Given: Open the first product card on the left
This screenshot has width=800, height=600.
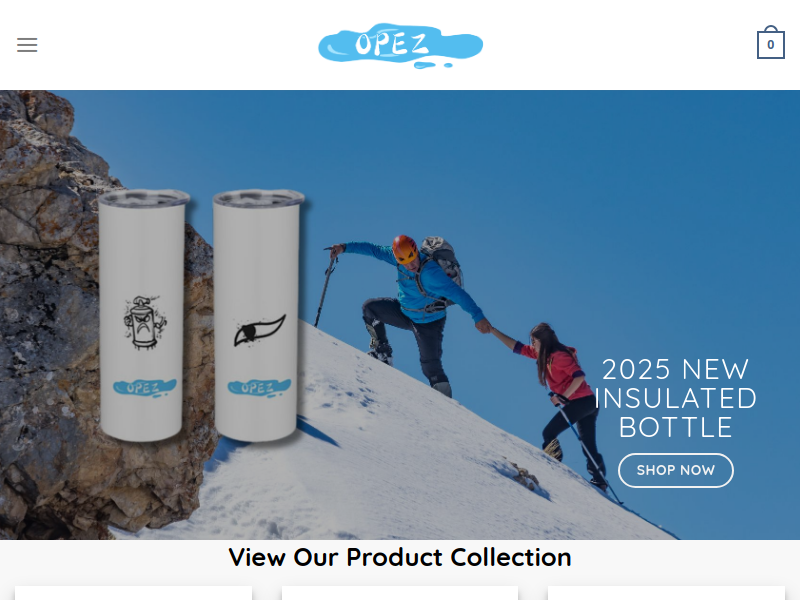Looking at the screenshot, I should [133, 593].
